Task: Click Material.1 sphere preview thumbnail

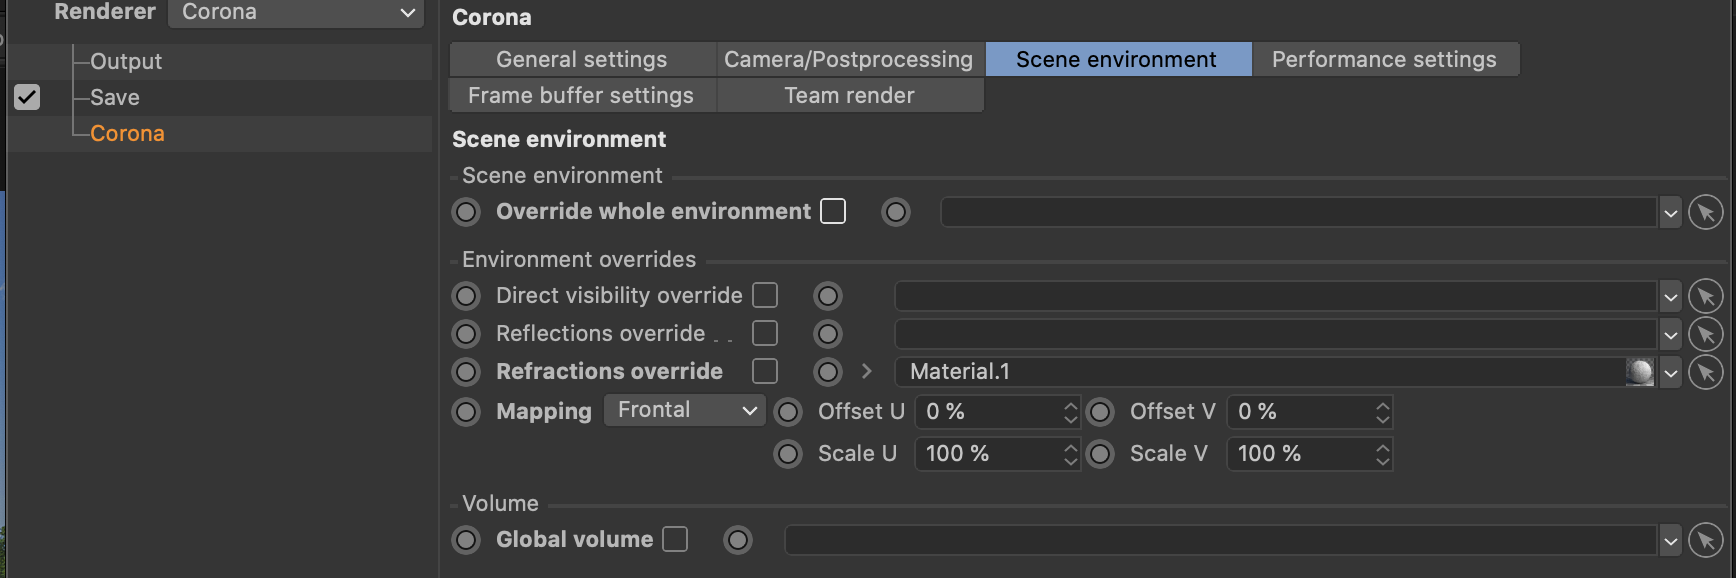Action: coord(1639,372)
